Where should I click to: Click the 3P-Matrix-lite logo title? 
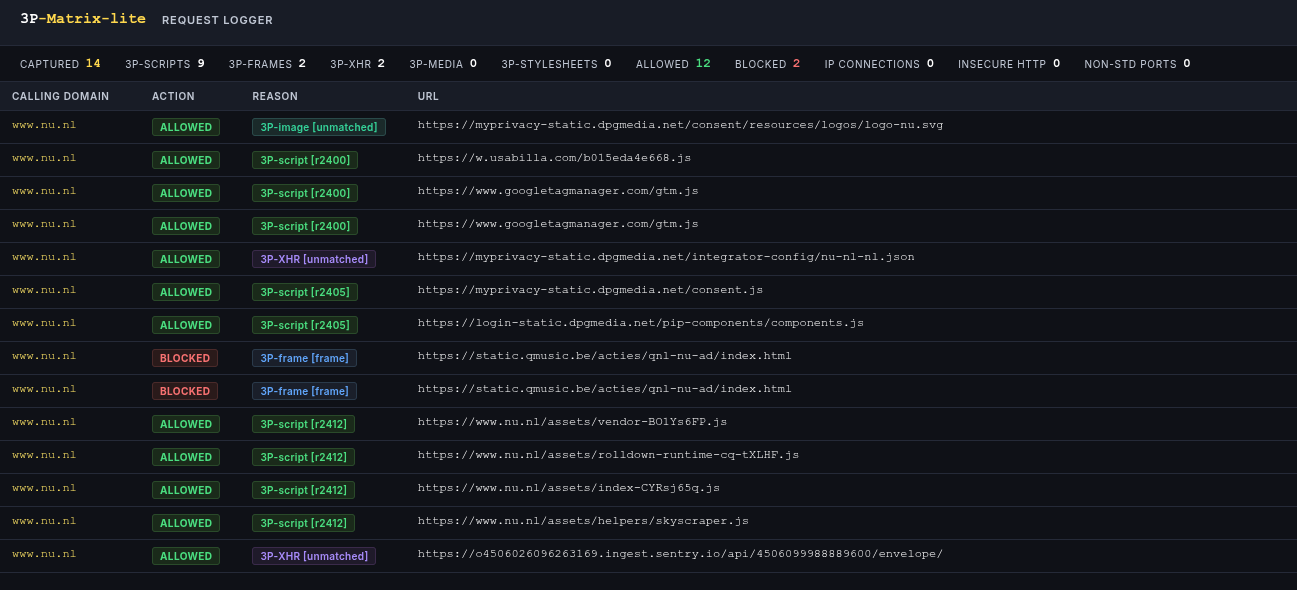click(83, 19)
